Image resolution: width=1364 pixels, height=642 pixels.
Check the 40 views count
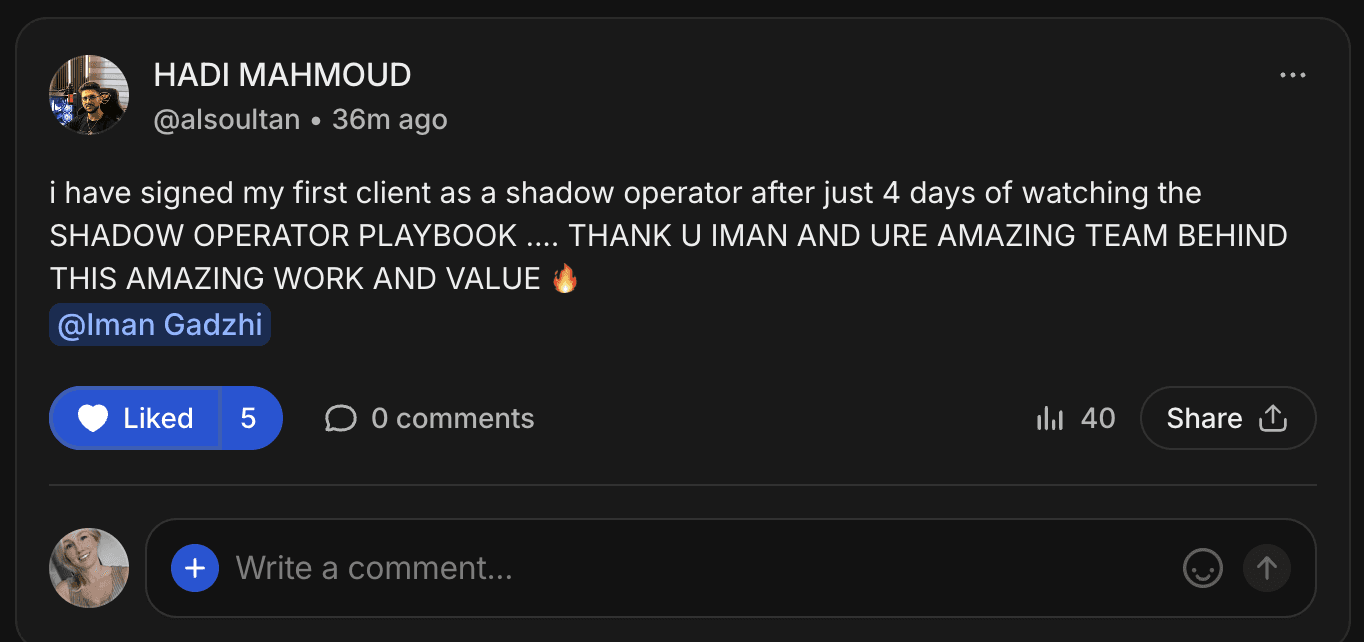point(1098,418)
